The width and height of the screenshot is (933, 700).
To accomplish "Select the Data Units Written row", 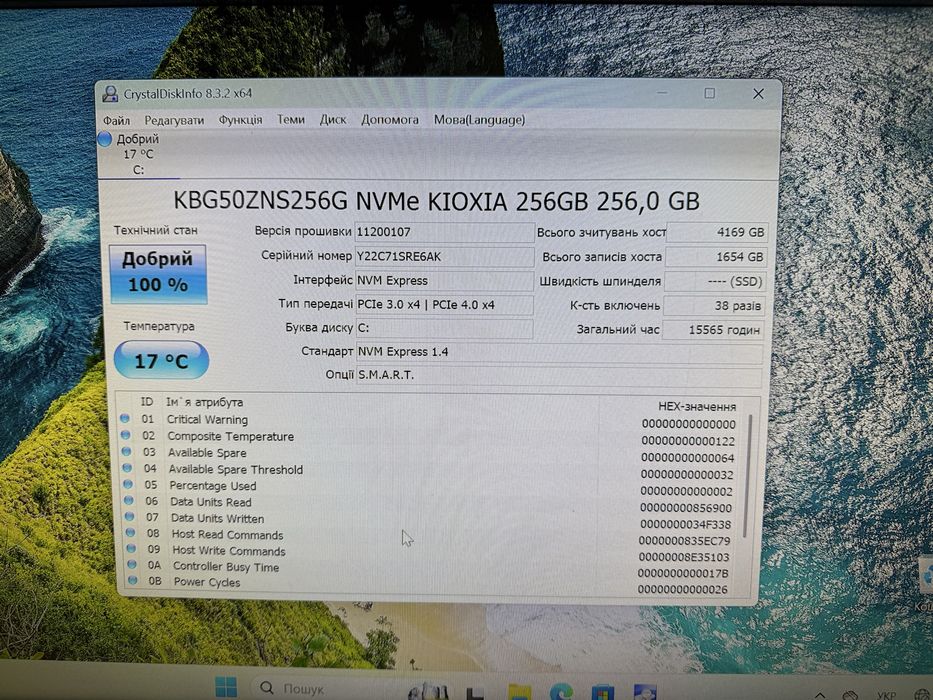I will 428,520.
